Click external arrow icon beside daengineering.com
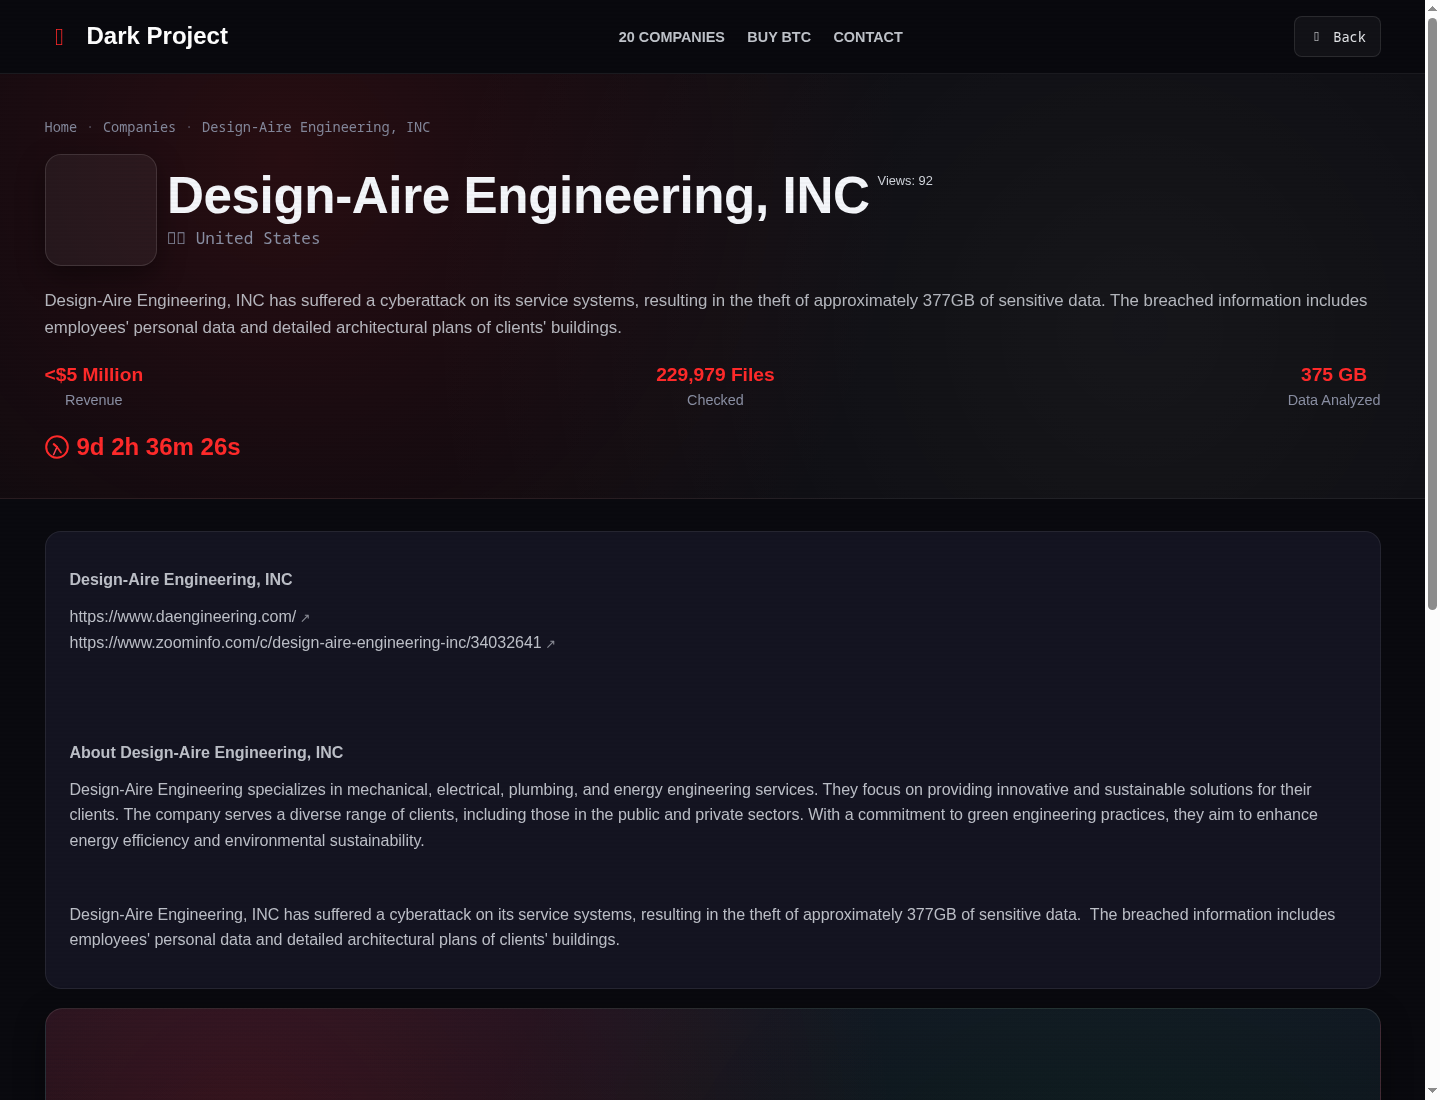 (x=305, y=618)
